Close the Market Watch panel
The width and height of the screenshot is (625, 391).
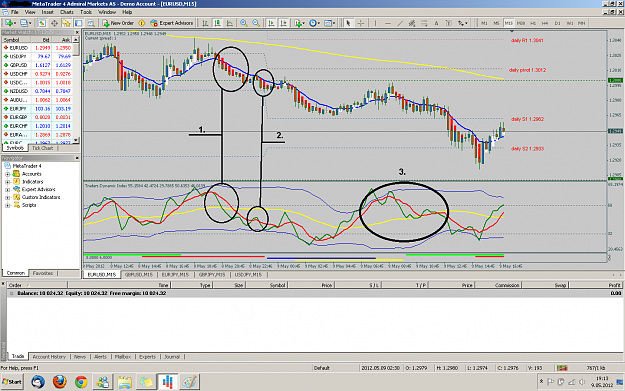(77, 32)
